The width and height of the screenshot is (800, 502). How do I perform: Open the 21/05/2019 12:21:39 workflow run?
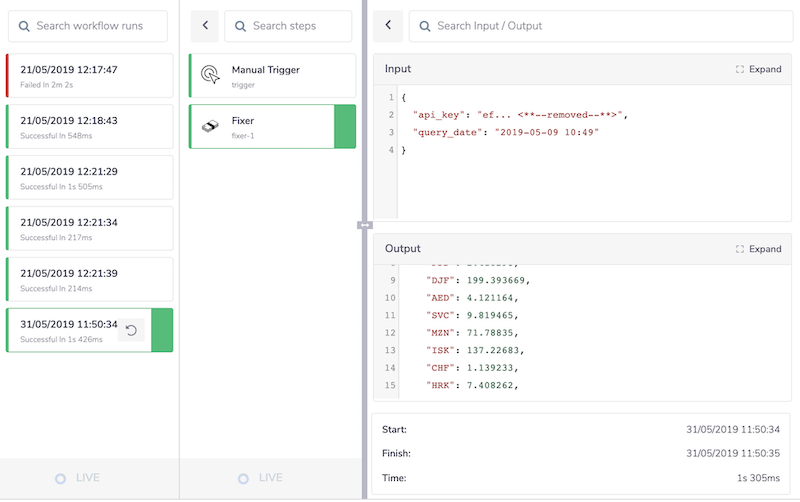(89, 279)
